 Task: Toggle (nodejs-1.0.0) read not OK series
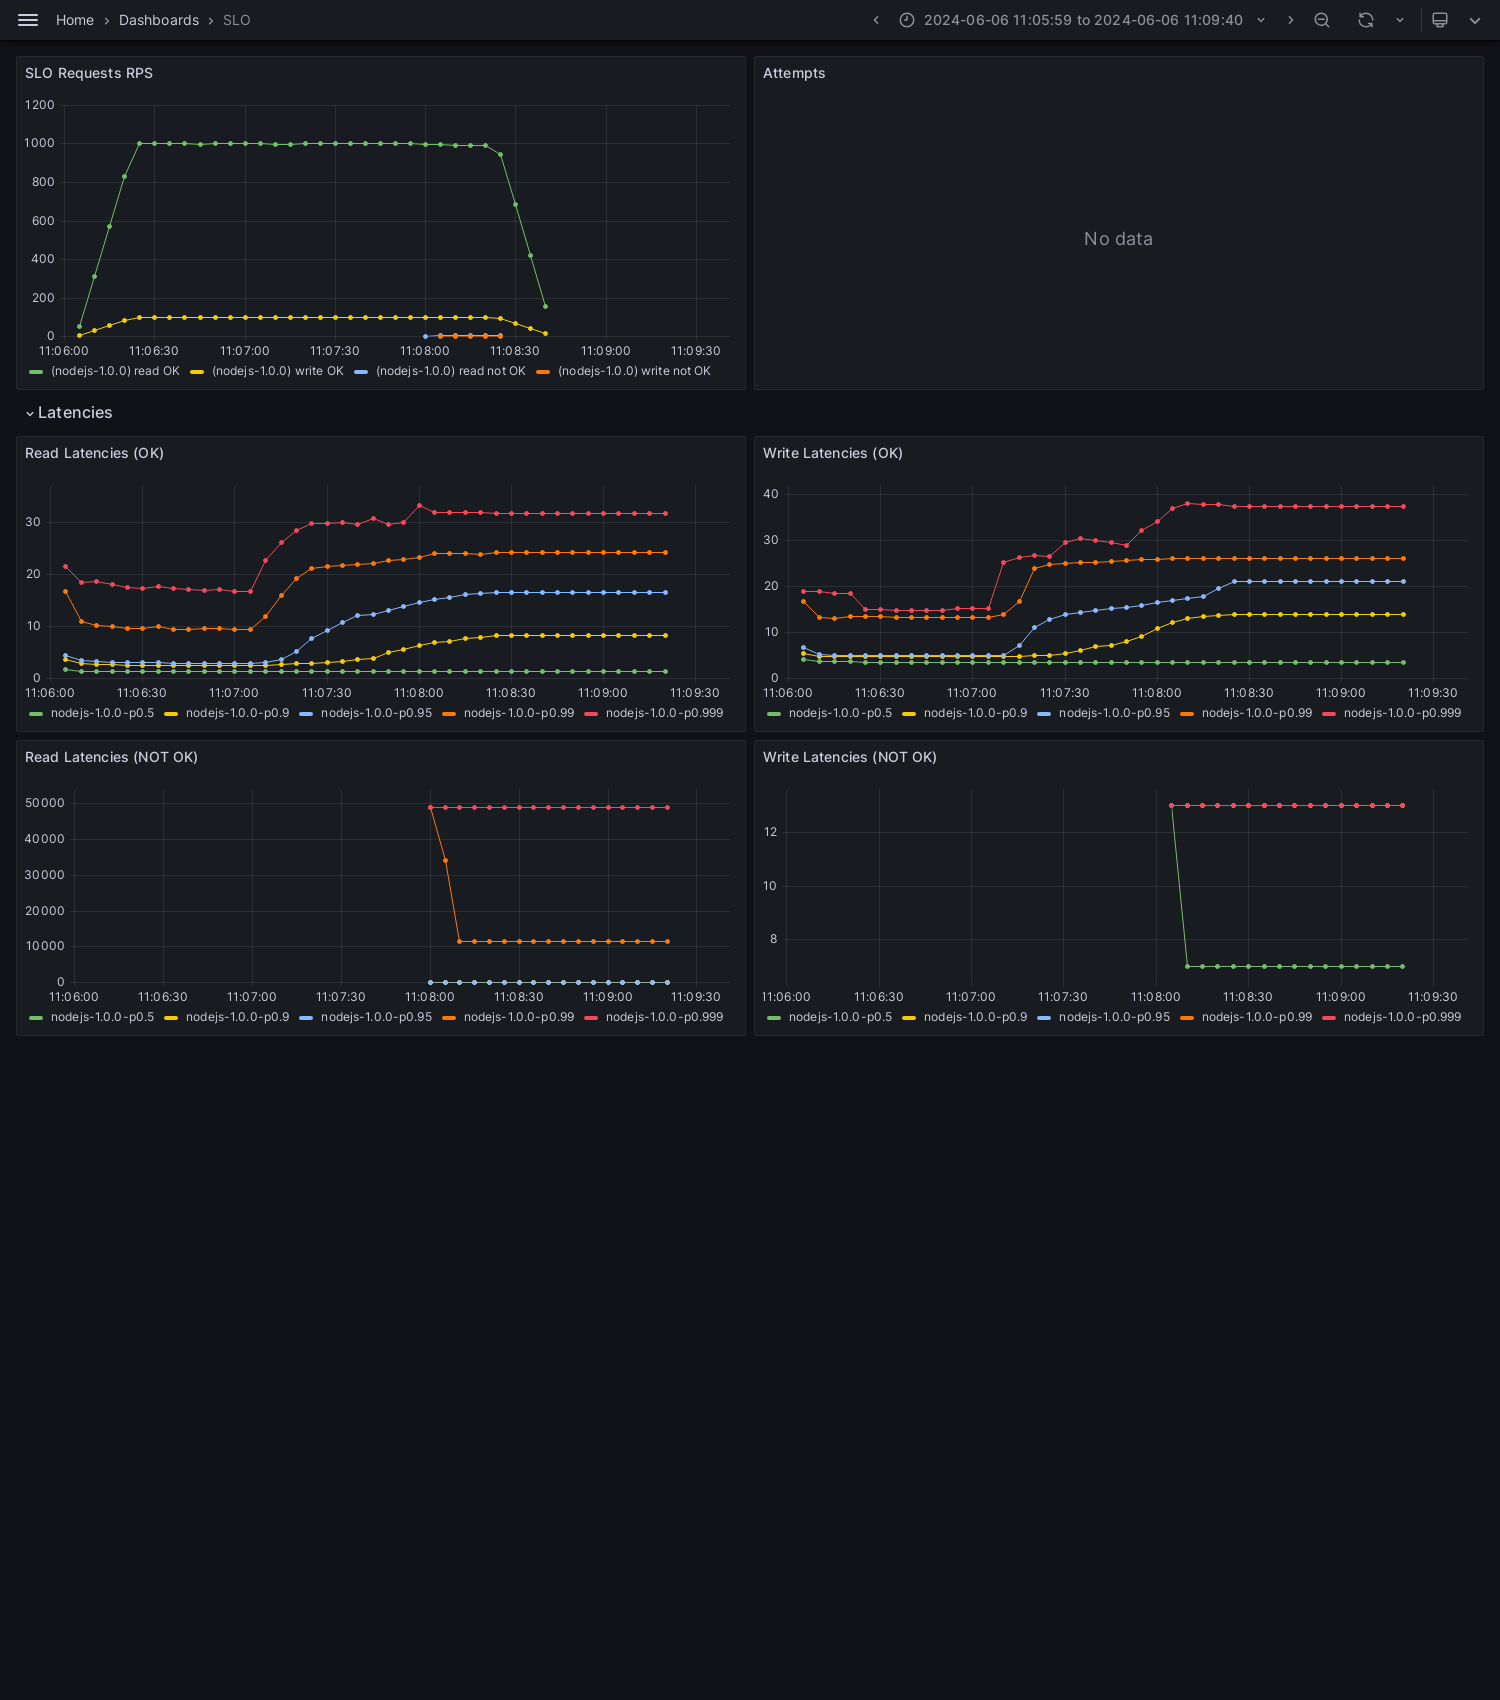click(451, 371)
